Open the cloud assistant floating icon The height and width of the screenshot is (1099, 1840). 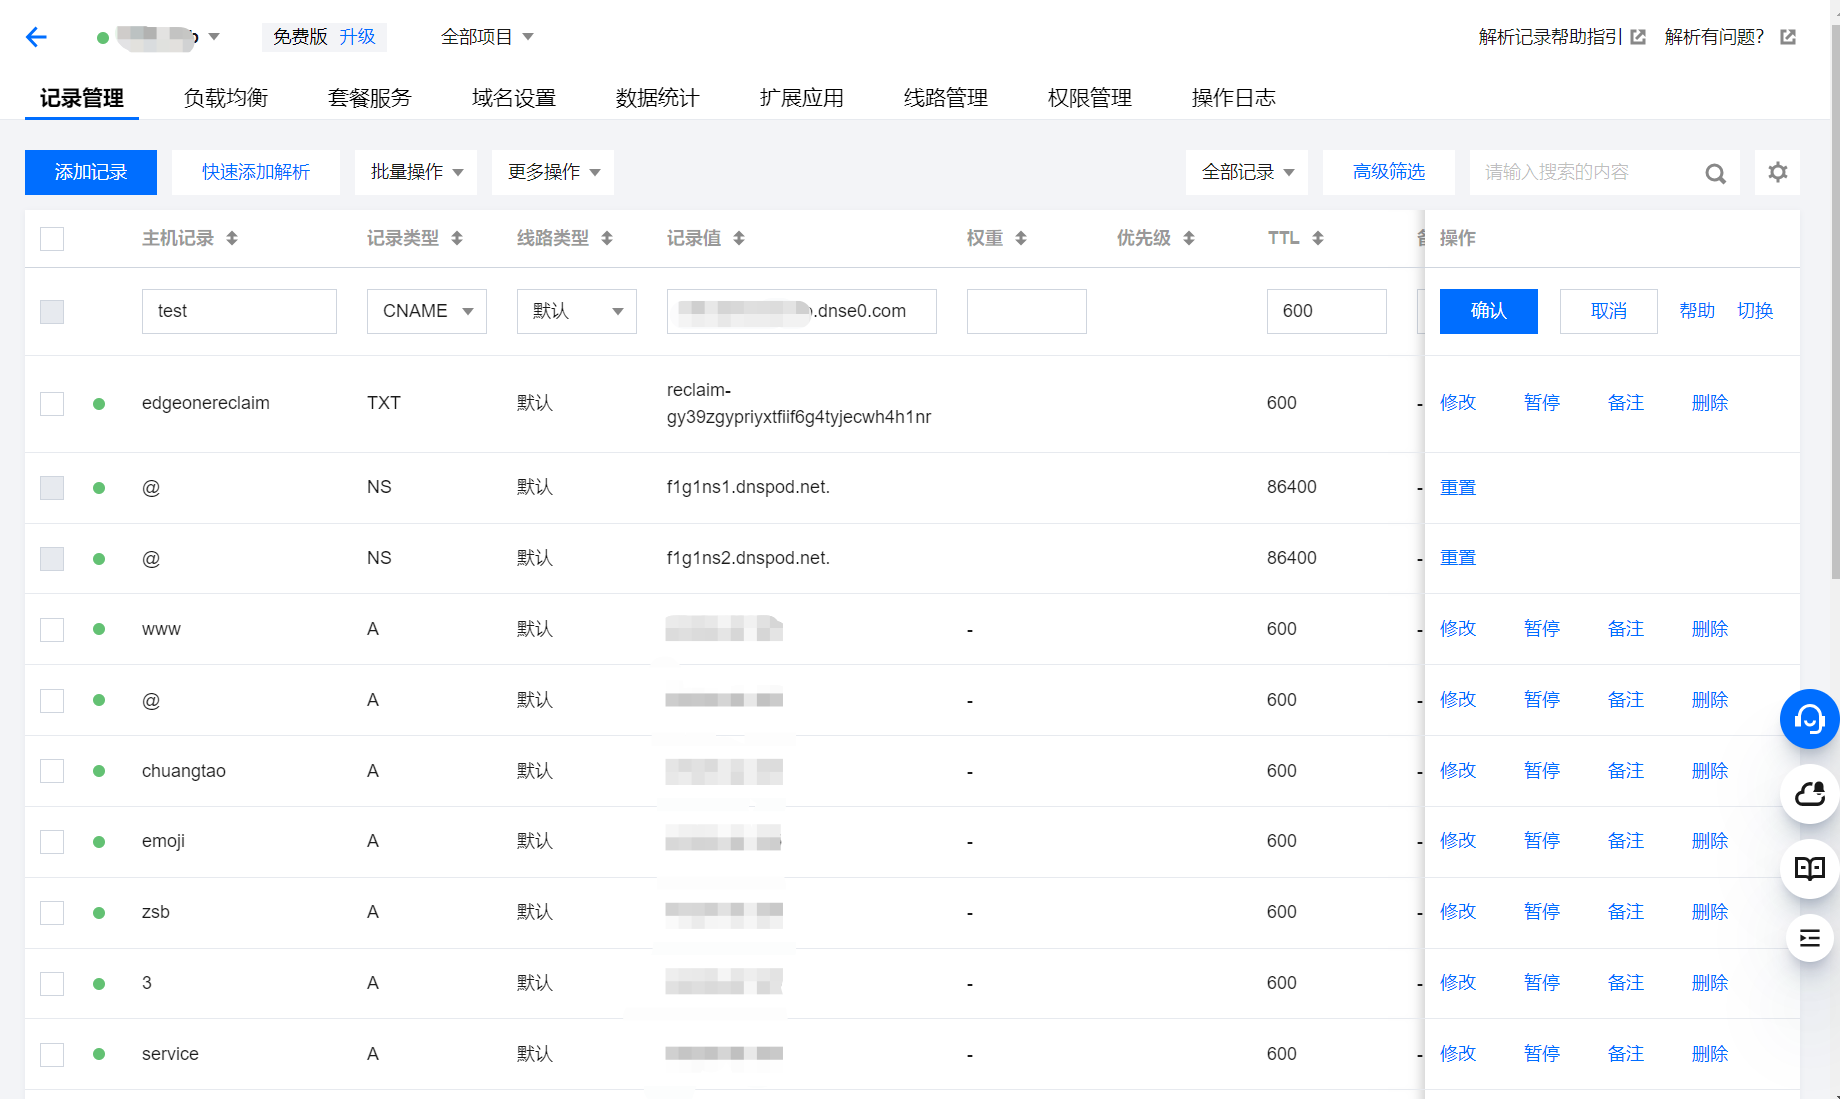pyautogui.click(x=1809, y=794)
